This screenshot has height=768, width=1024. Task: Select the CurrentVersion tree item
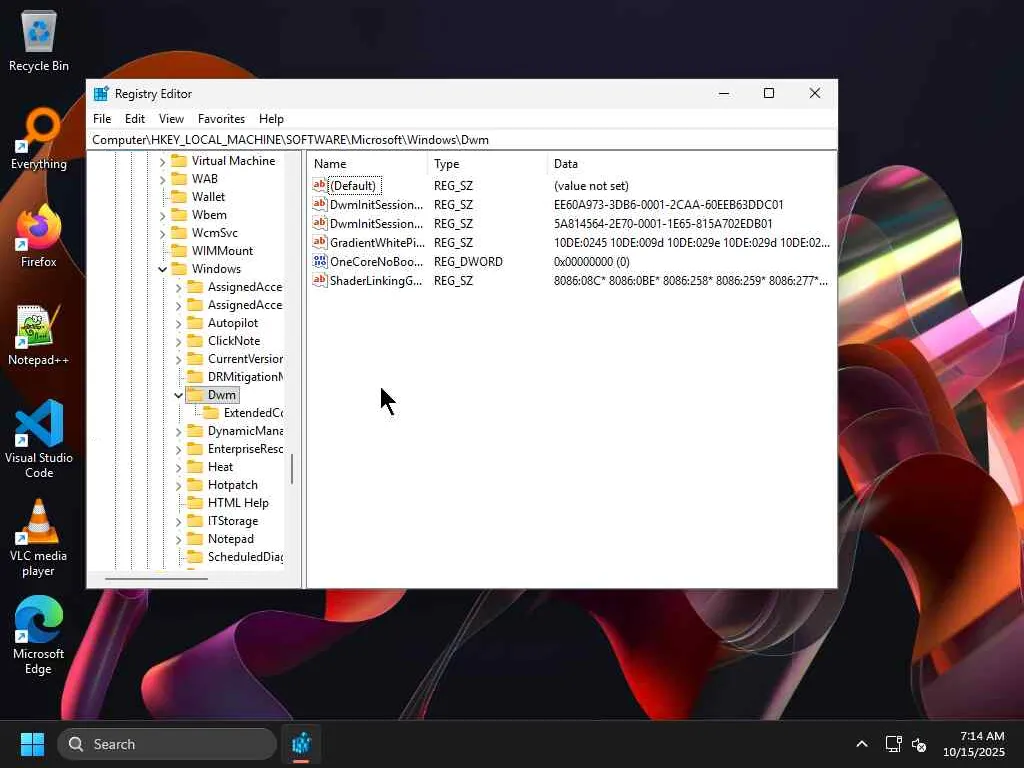pos(245,359)
